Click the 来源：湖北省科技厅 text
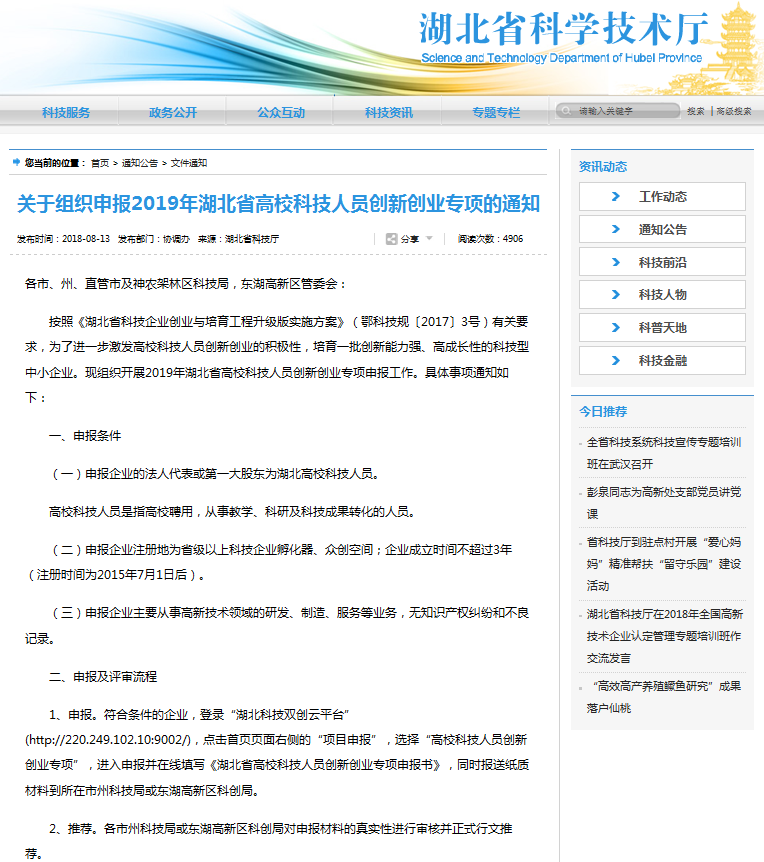Viewport: 764px width, 862px height. (x=239, y=239)
